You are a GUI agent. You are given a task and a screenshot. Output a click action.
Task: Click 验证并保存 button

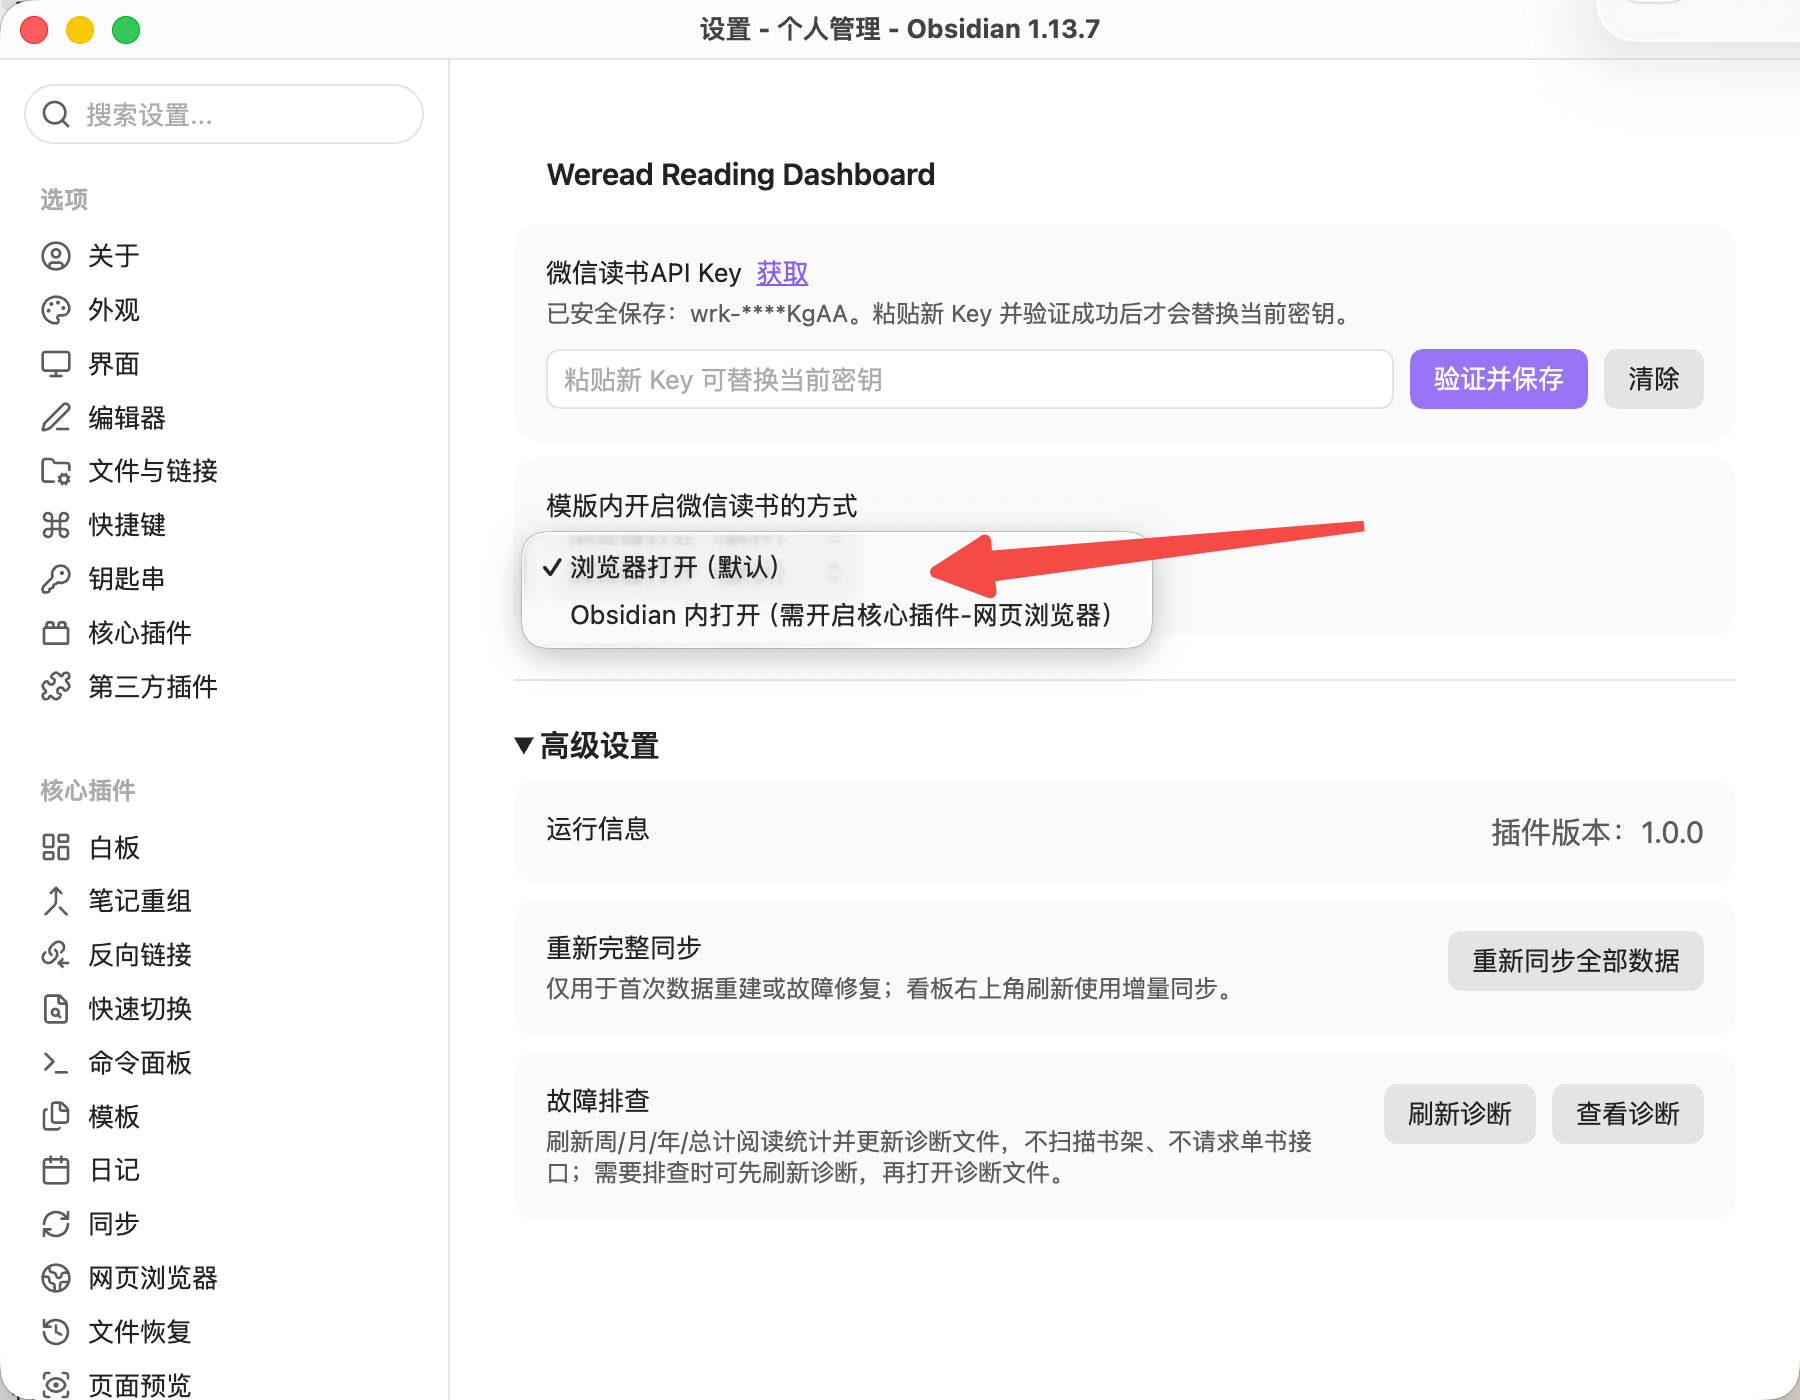1498,379
